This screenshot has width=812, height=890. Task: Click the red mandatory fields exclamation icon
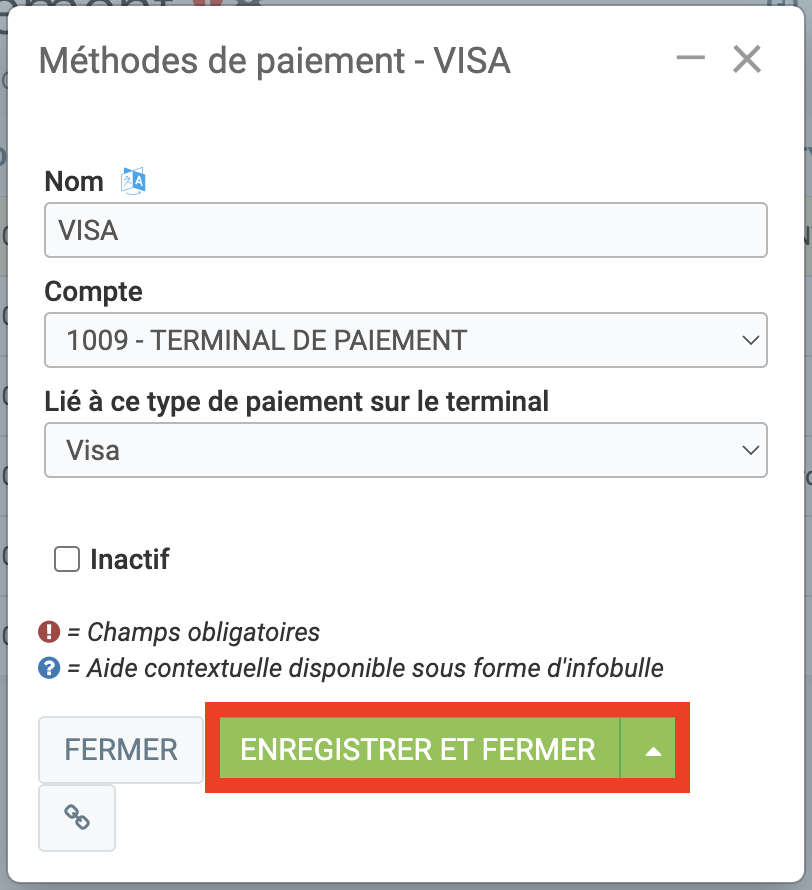[49, 632]
